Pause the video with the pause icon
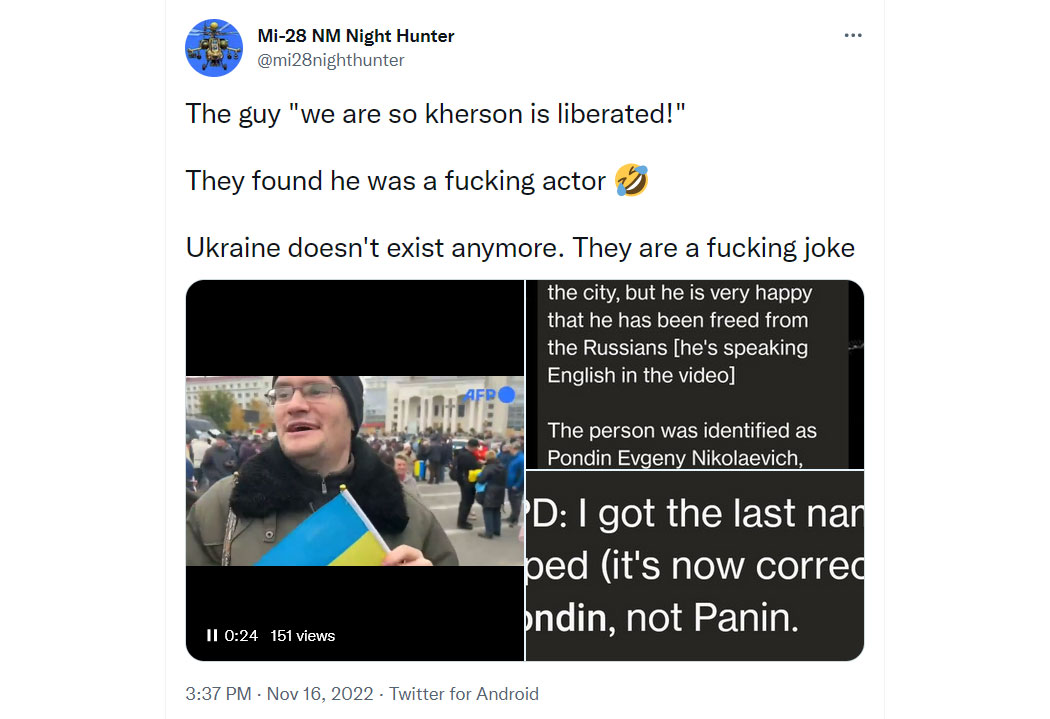Image resolution: width=1050 pixels, height=719 pixels. click(212, 635)
